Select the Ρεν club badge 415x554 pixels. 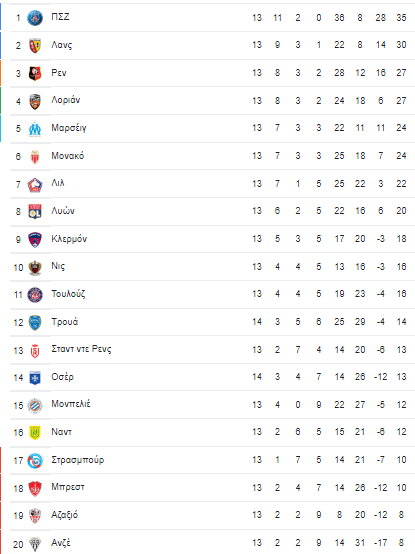(x=35, y=73)
